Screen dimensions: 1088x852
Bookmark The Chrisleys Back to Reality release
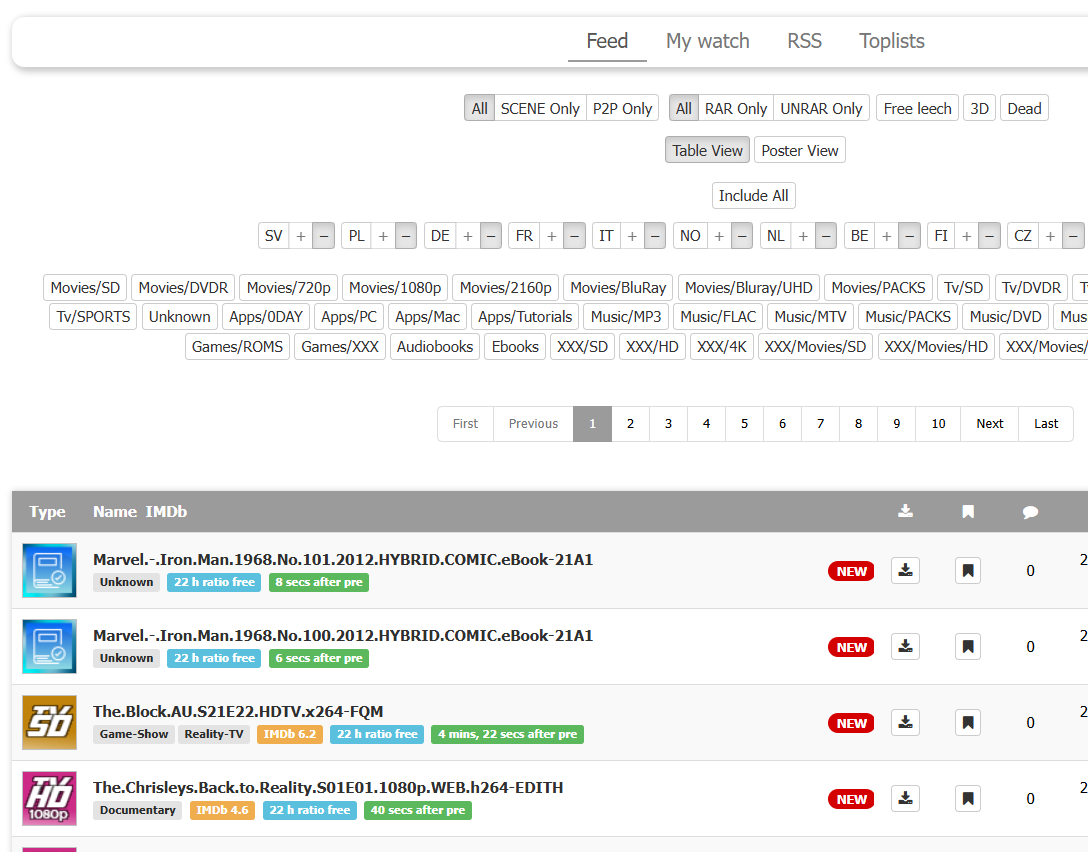(x=967, y=799)
